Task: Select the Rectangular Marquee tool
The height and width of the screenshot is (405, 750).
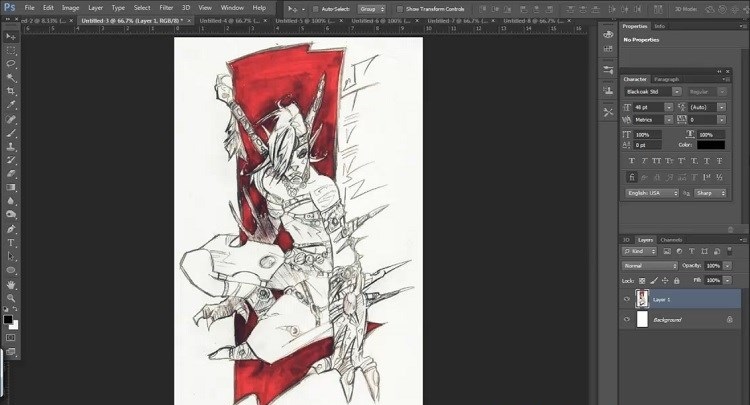Action: [11, 50]
